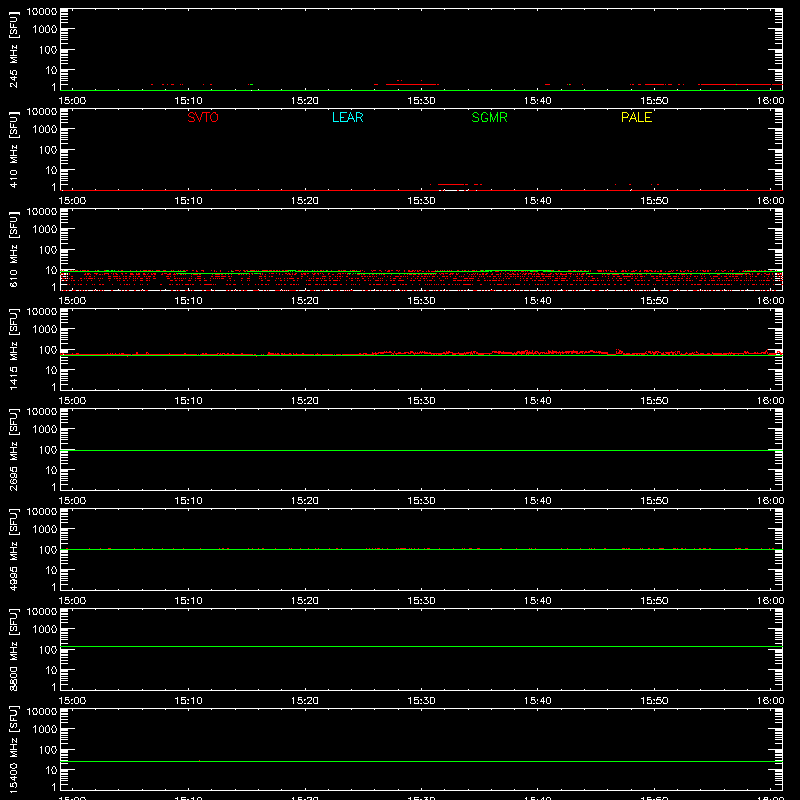Click 15:40 time label under 410 MHz panel
The width and height of the screenshot is (800, 800).
pyautogui.click(x=538, y=201)
